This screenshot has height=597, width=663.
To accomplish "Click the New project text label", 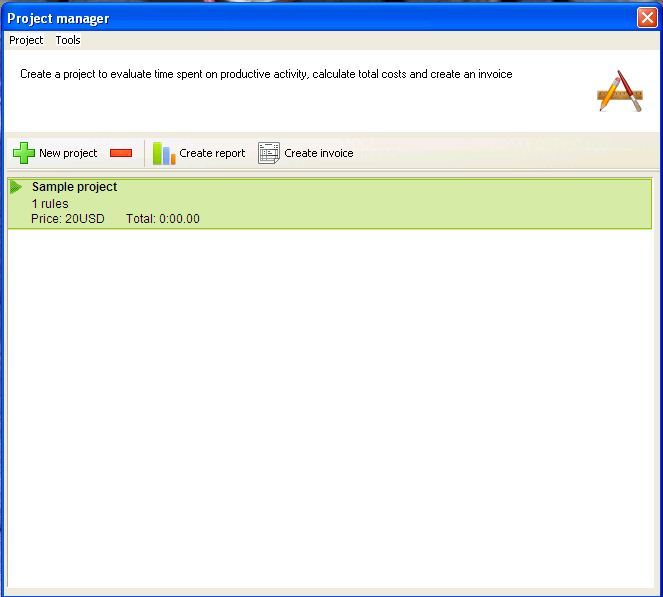I will pyautogui.click(x=68, y=153).
